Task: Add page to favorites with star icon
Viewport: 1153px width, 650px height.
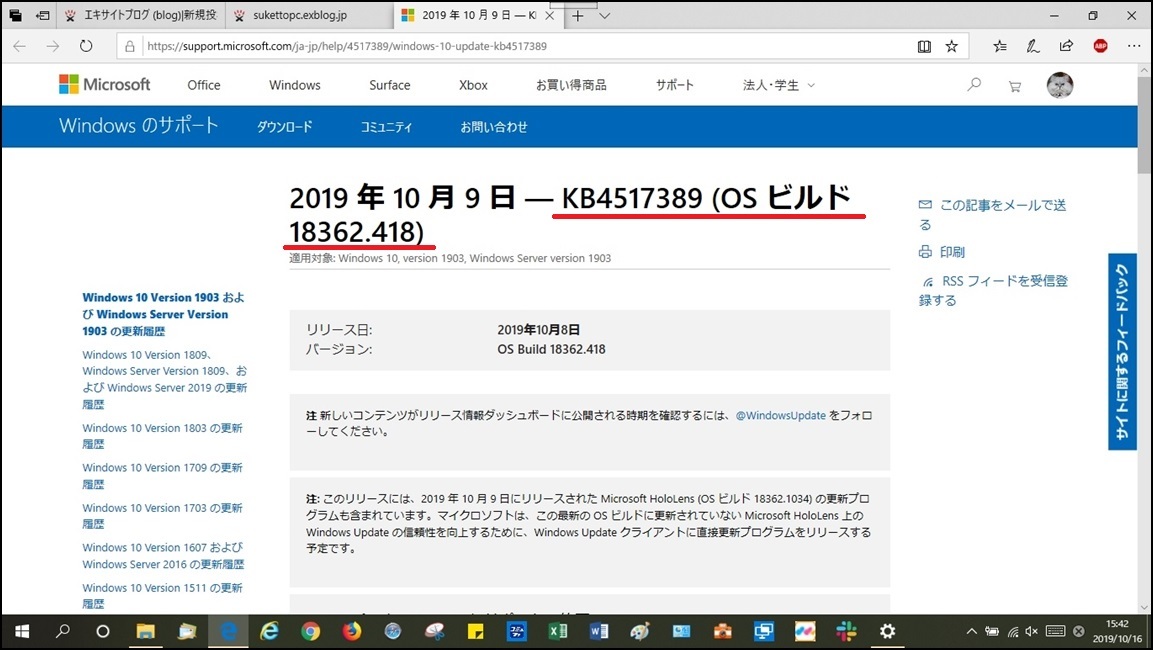Action: (x=952, y=46)
